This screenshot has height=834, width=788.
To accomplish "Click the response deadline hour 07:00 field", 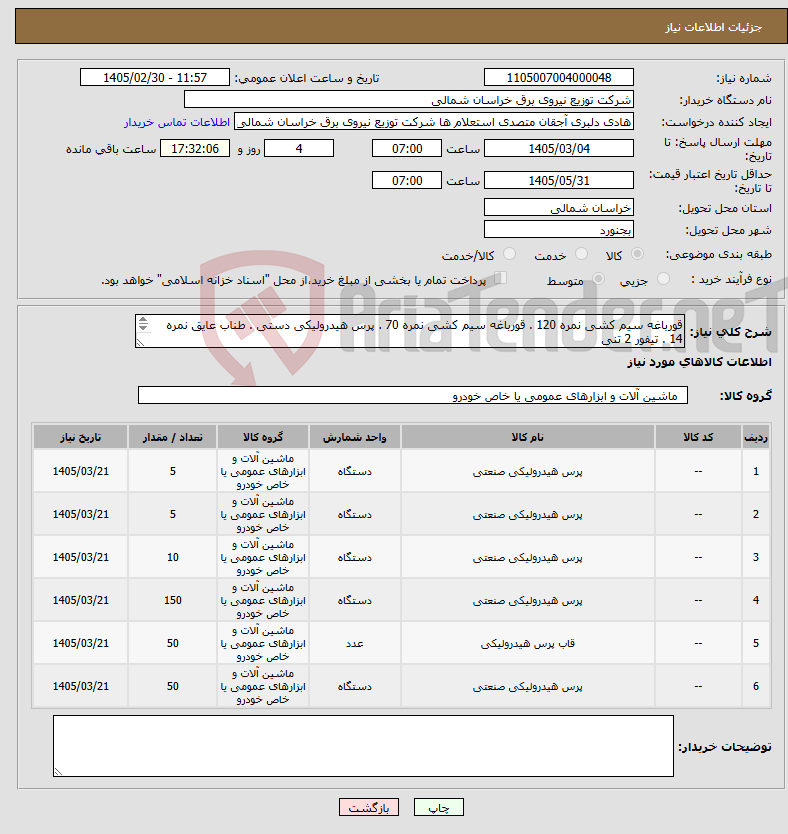I will coord(407,149).
